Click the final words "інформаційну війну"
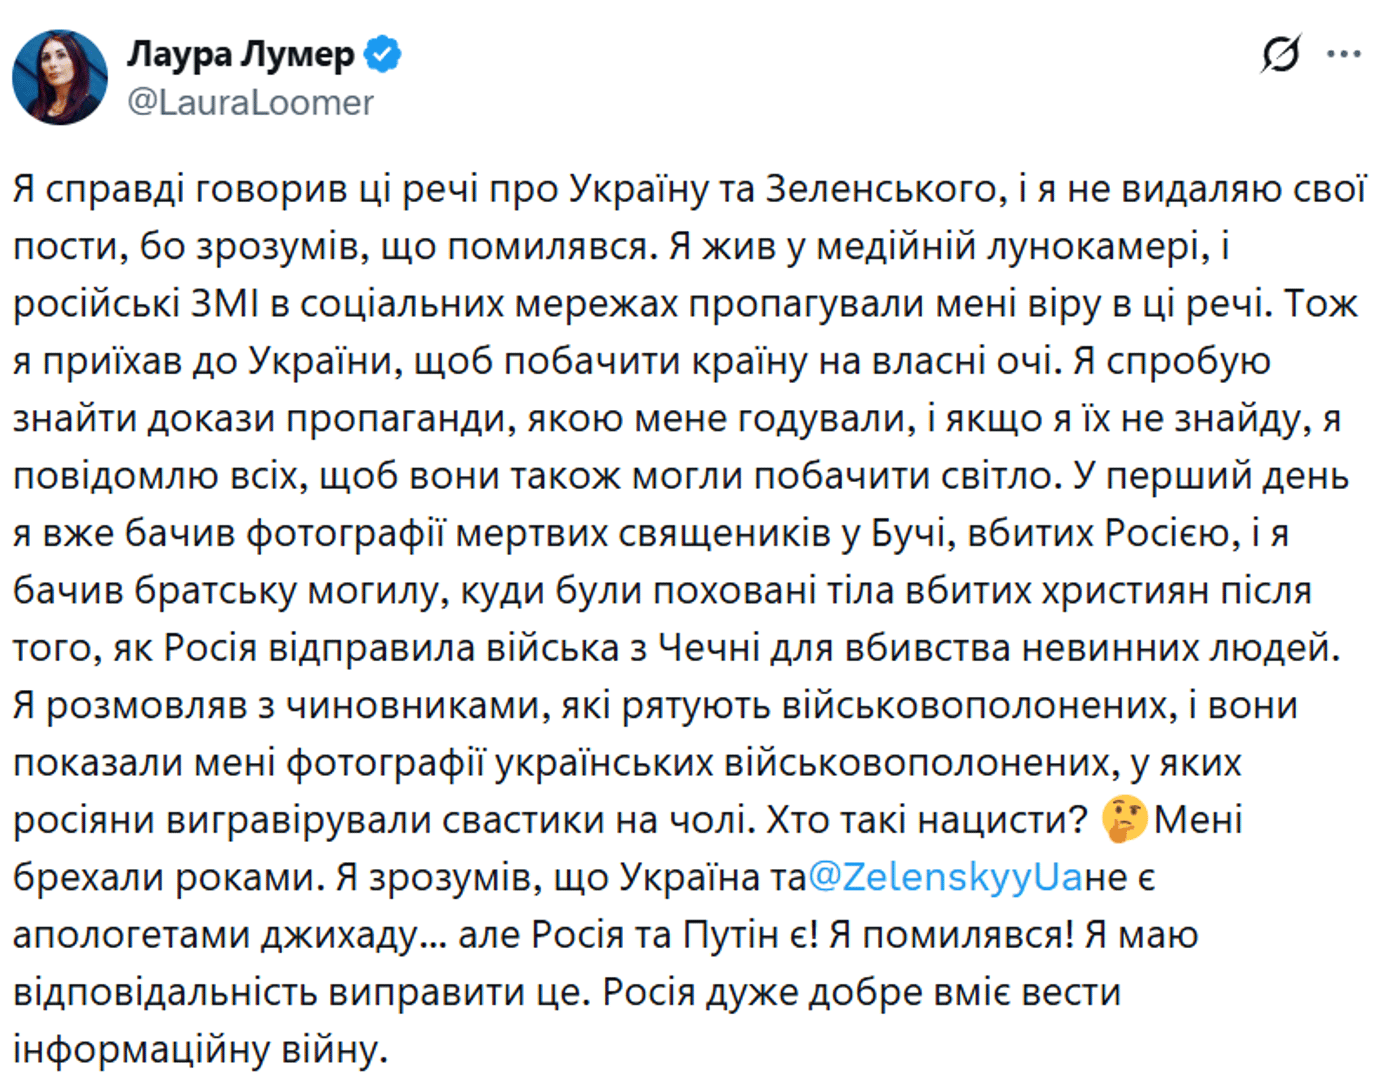 (x=200, y=1050)
